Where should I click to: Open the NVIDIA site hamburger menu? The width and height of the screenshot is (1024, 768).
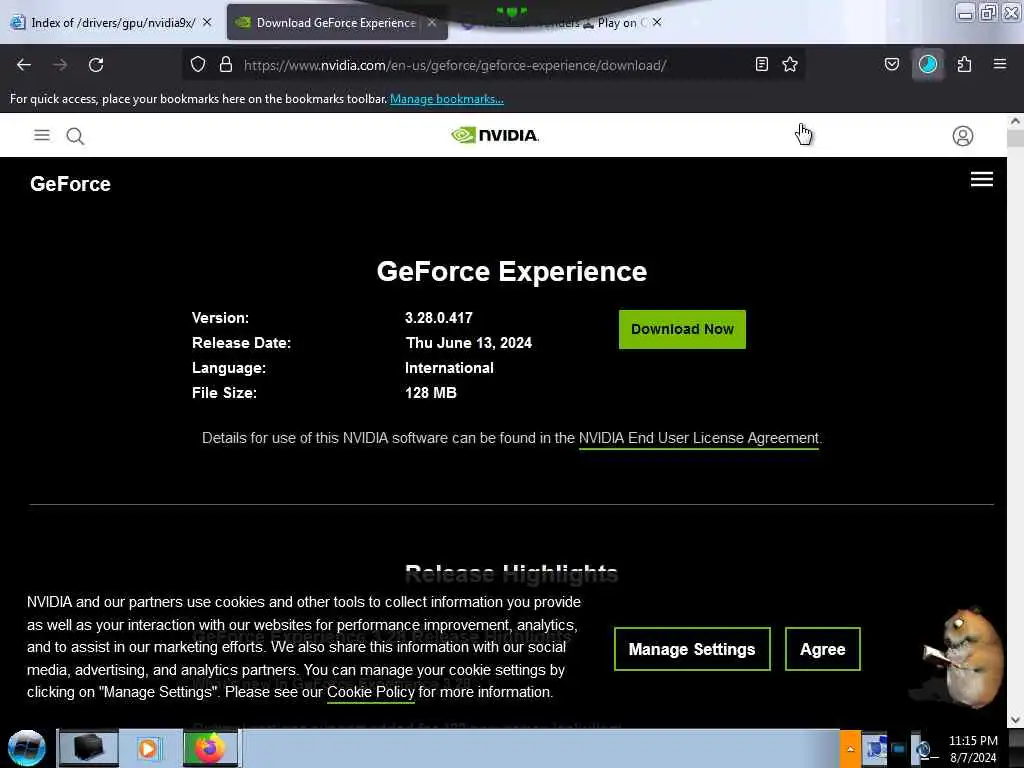pos(42,135)
